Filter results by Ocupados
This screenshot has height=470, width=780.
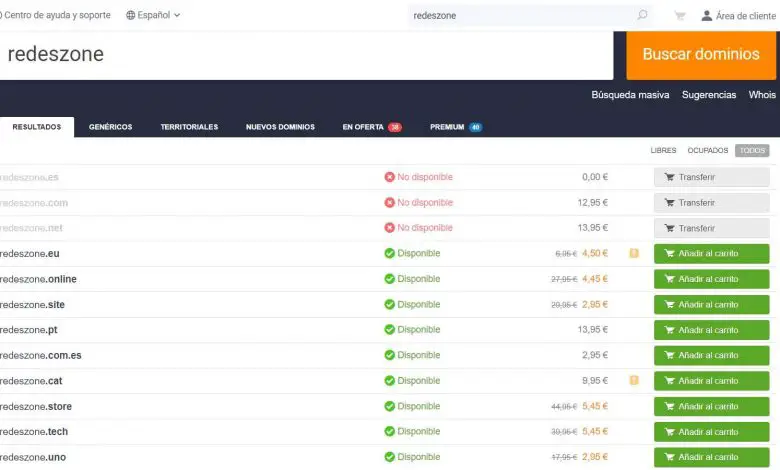pyautogui.click(x=707, y=150)
